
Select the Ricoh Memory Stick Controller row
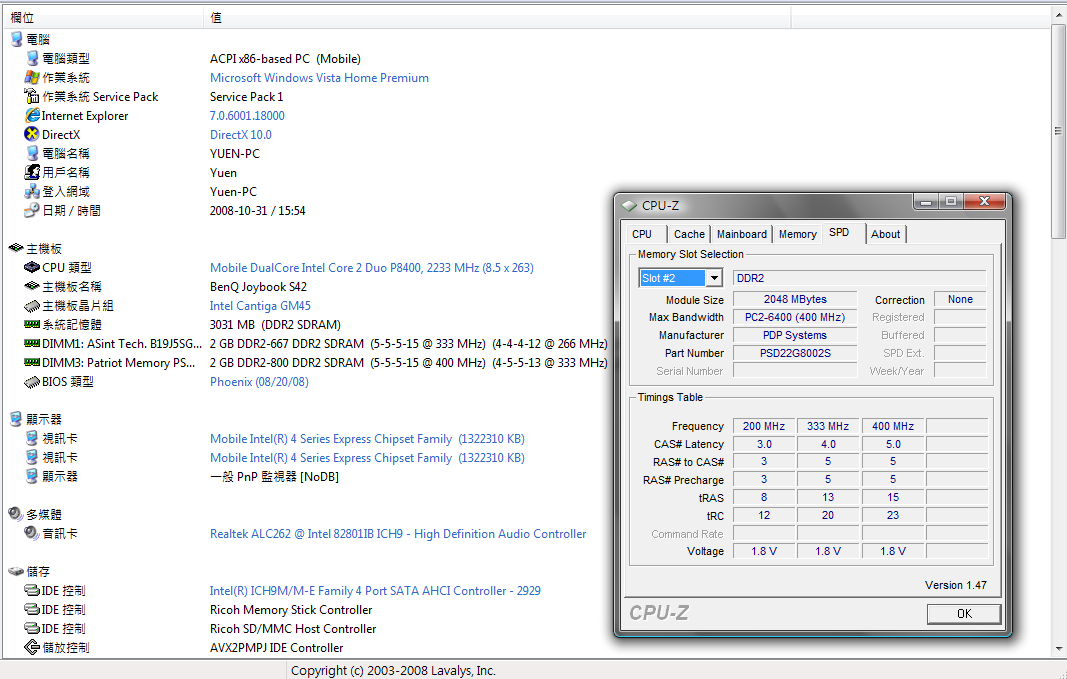pyautogui.click(x=291, y=610)
